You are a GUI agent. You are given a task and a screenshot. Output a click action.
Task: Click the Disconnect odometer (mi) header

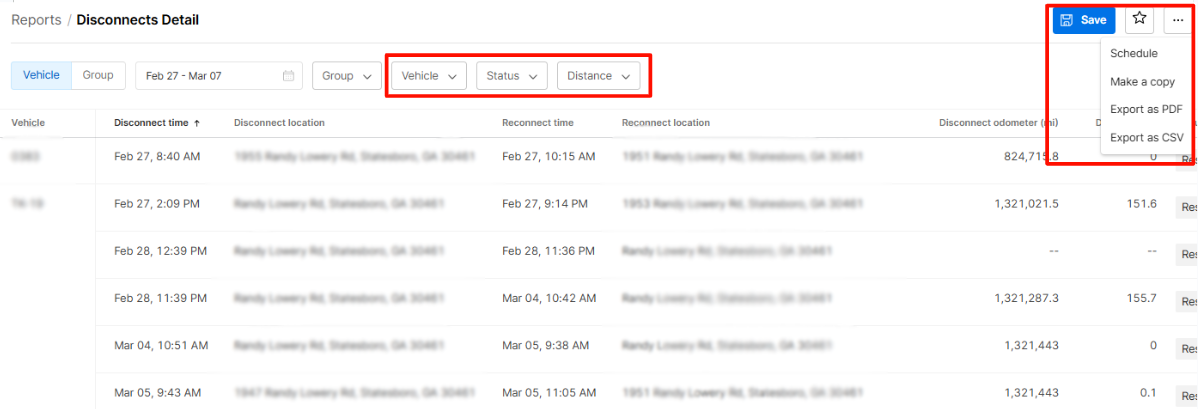pyautogui.click(x=999, y=122)
